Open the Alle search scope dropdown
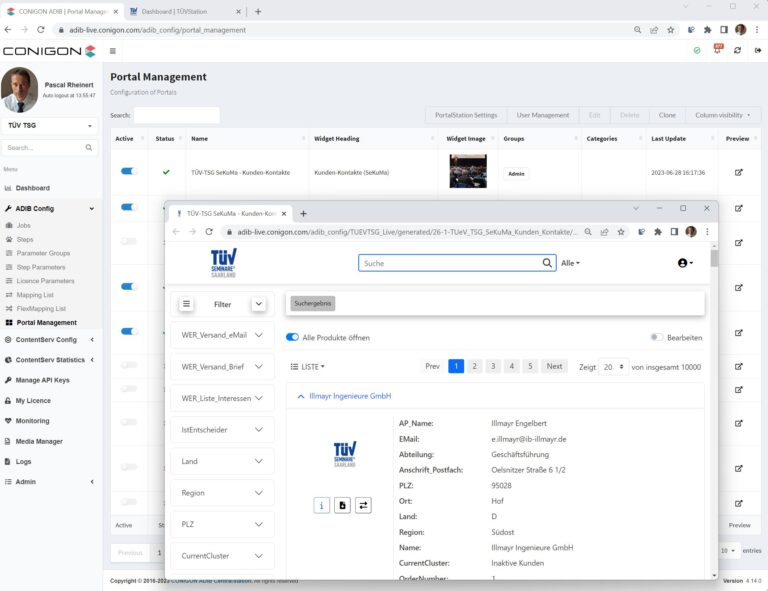Screen dimensions: 768x591 (x=570, y=263)
